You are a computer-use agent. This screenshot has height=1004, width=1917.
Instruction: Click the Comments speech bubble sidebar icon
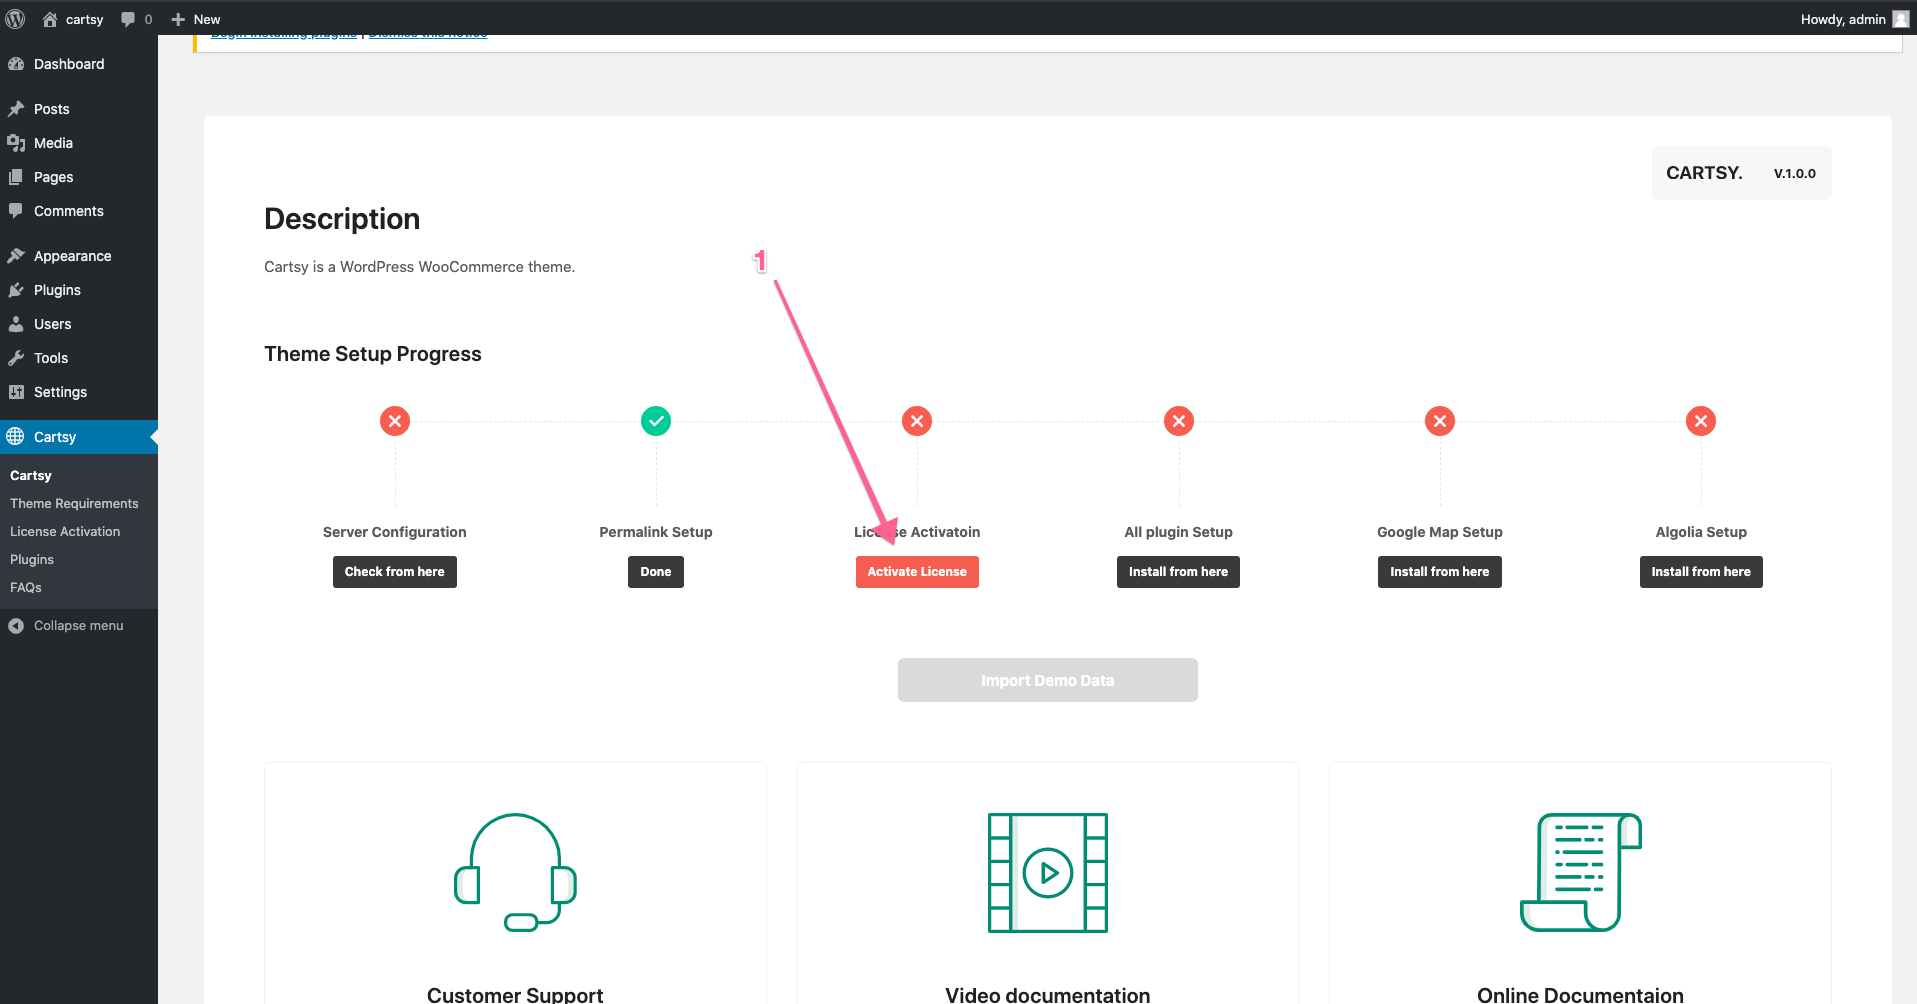click(16, 211)
